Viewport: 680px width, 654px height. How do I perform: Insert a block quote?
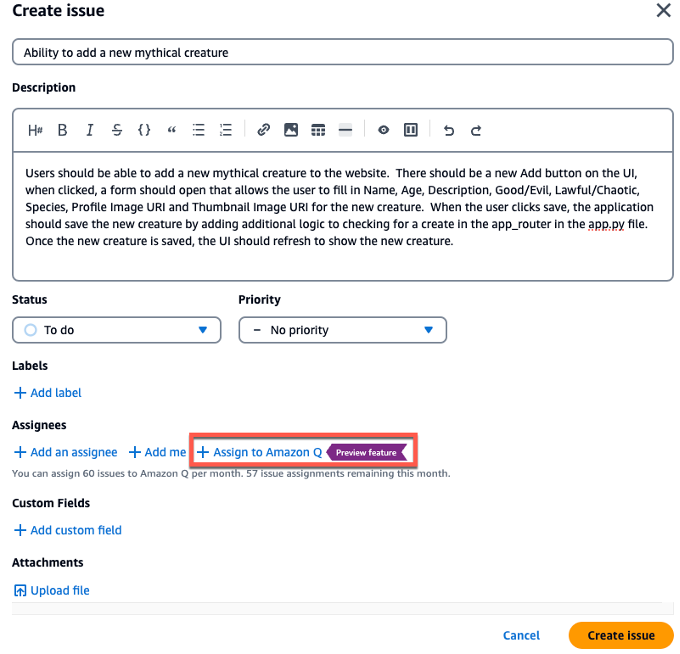tap(172, 130)
